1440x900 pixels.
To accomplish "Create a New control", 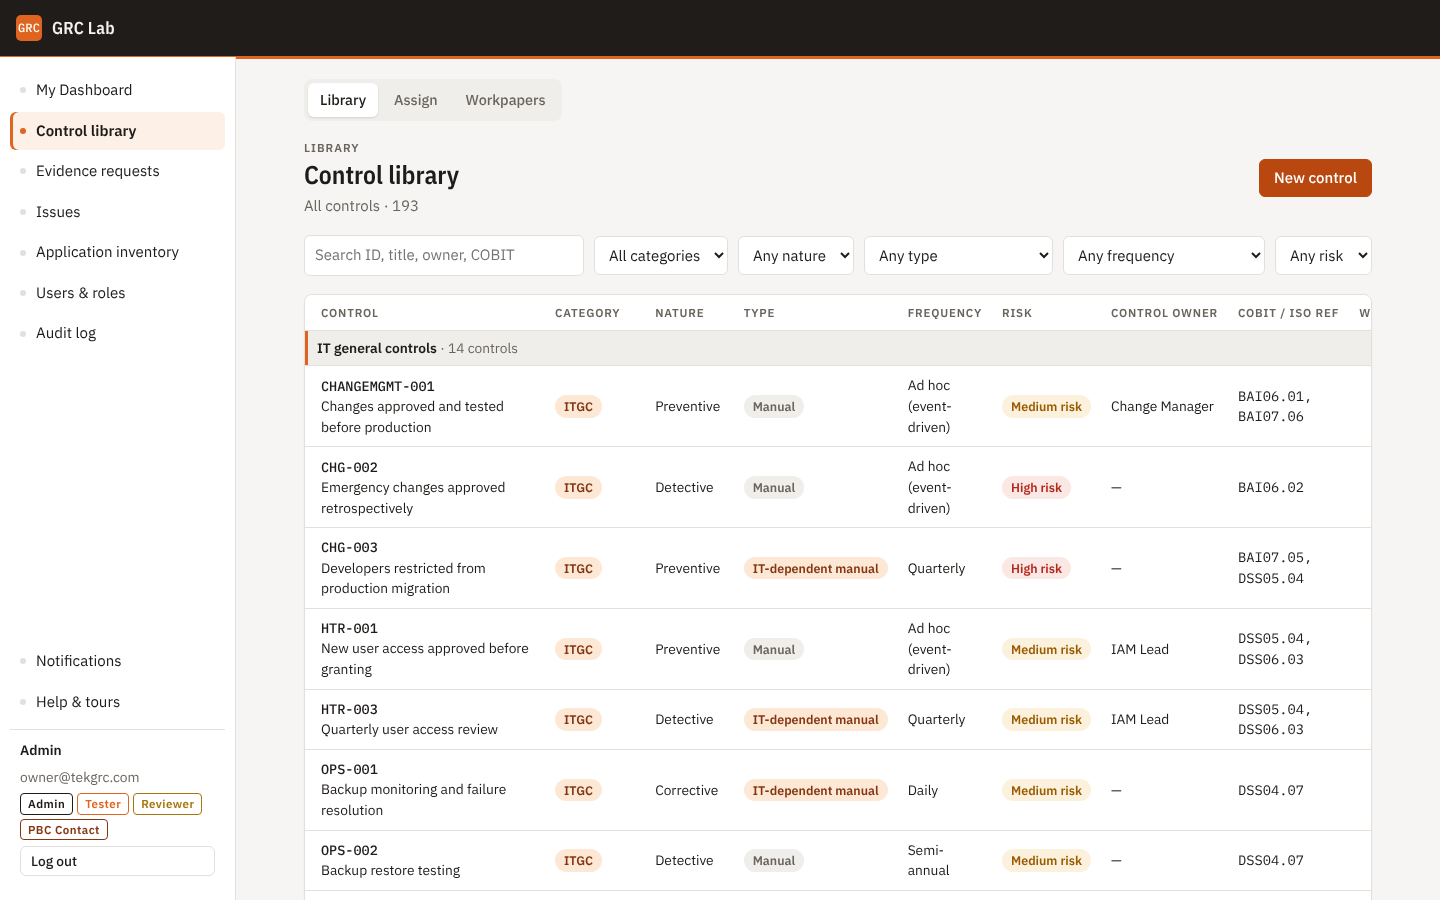I will [1315, 178].
